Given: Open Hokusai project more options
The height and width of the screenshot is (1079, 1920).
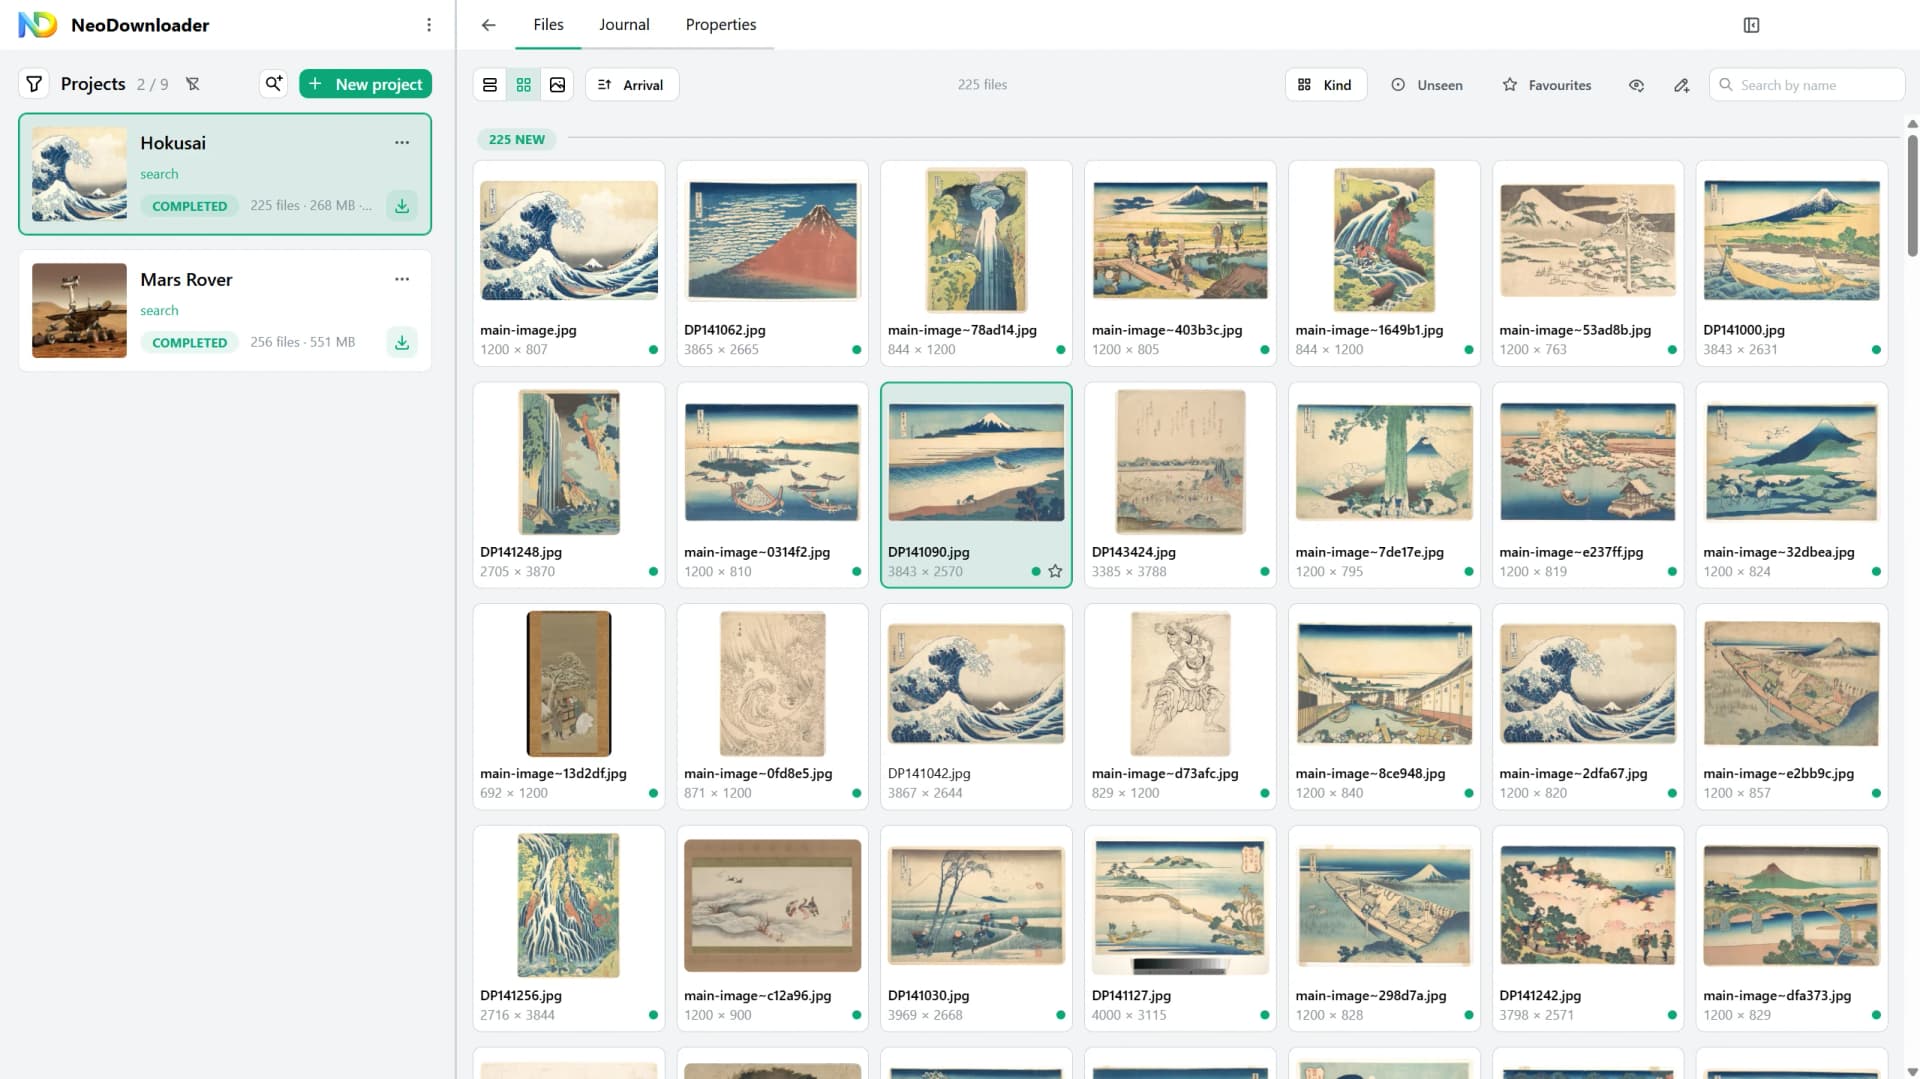Looking at the screenshot, I should click(x=402, y=143).
